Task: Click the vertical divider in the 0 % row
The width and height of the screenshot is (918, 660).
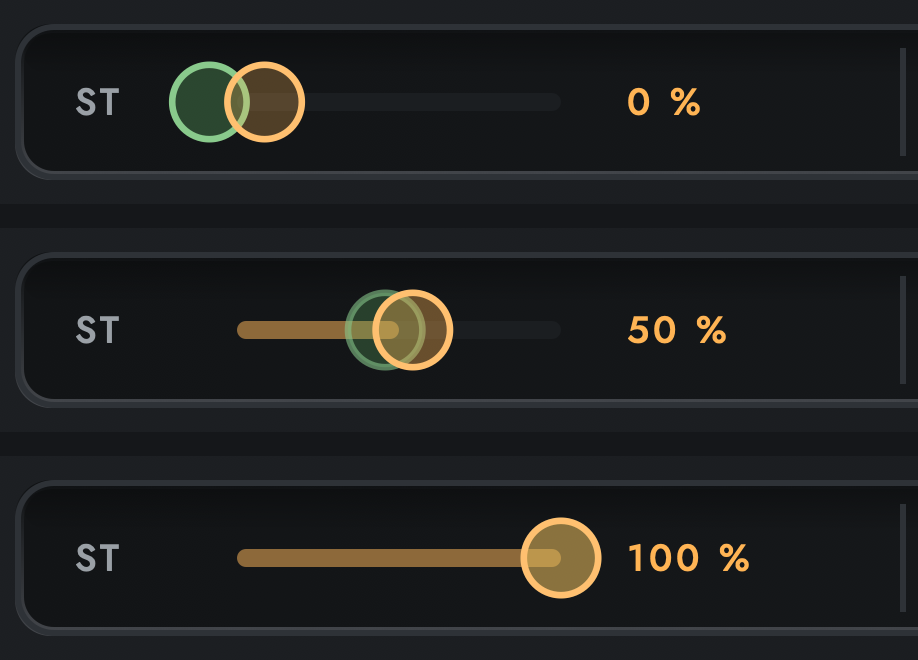Action: (903, 102)
